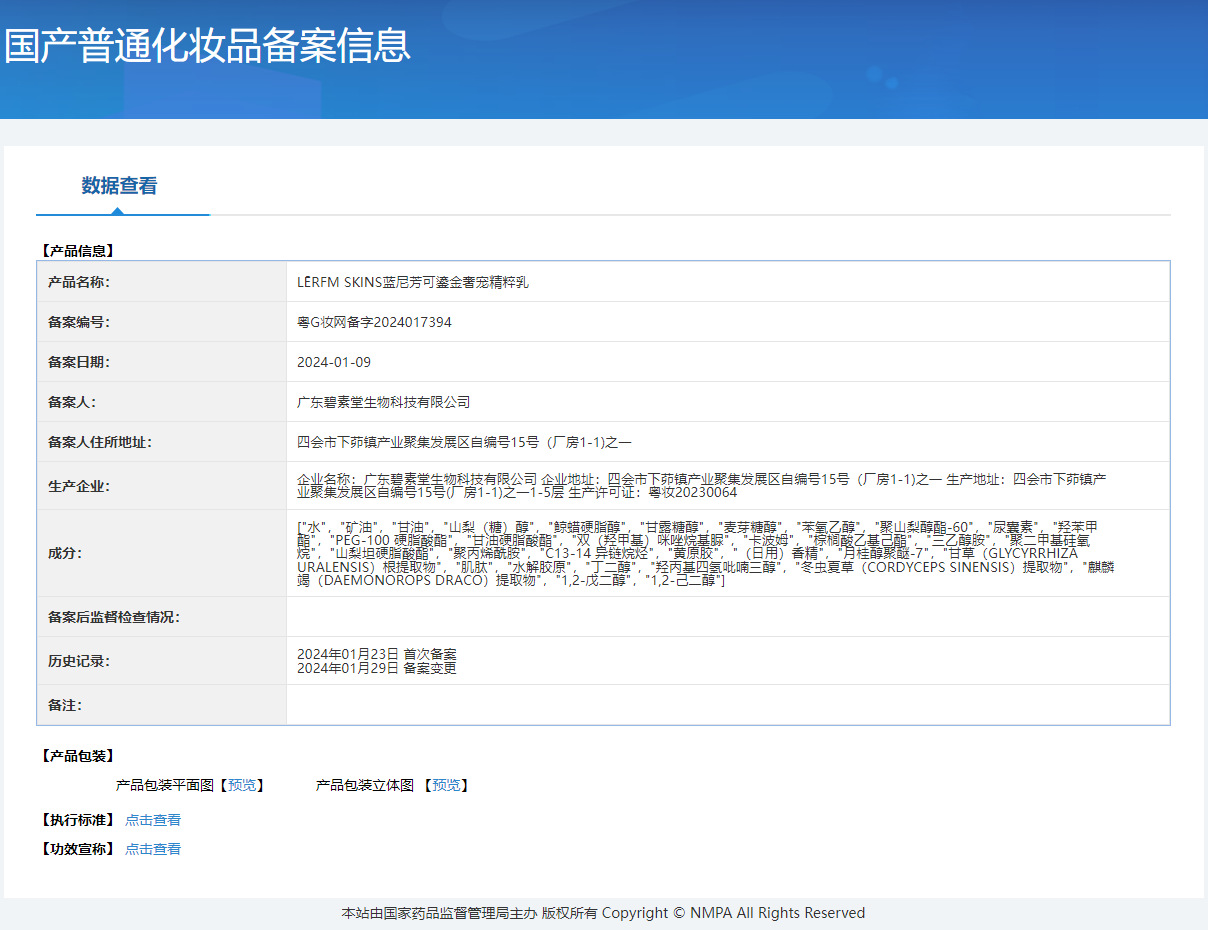Click the 2024年01月29日 备案变更 entry

click(377, 668)
